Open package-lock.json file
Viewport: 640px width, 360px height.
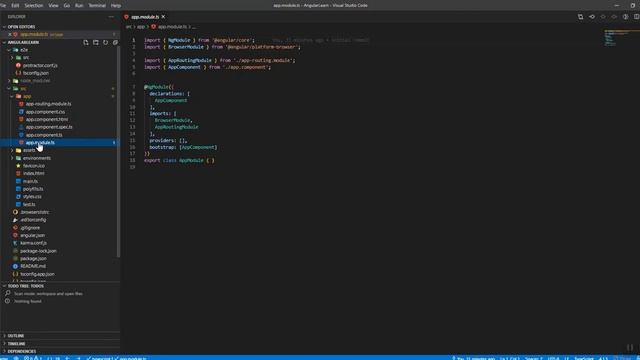(38, 251)
